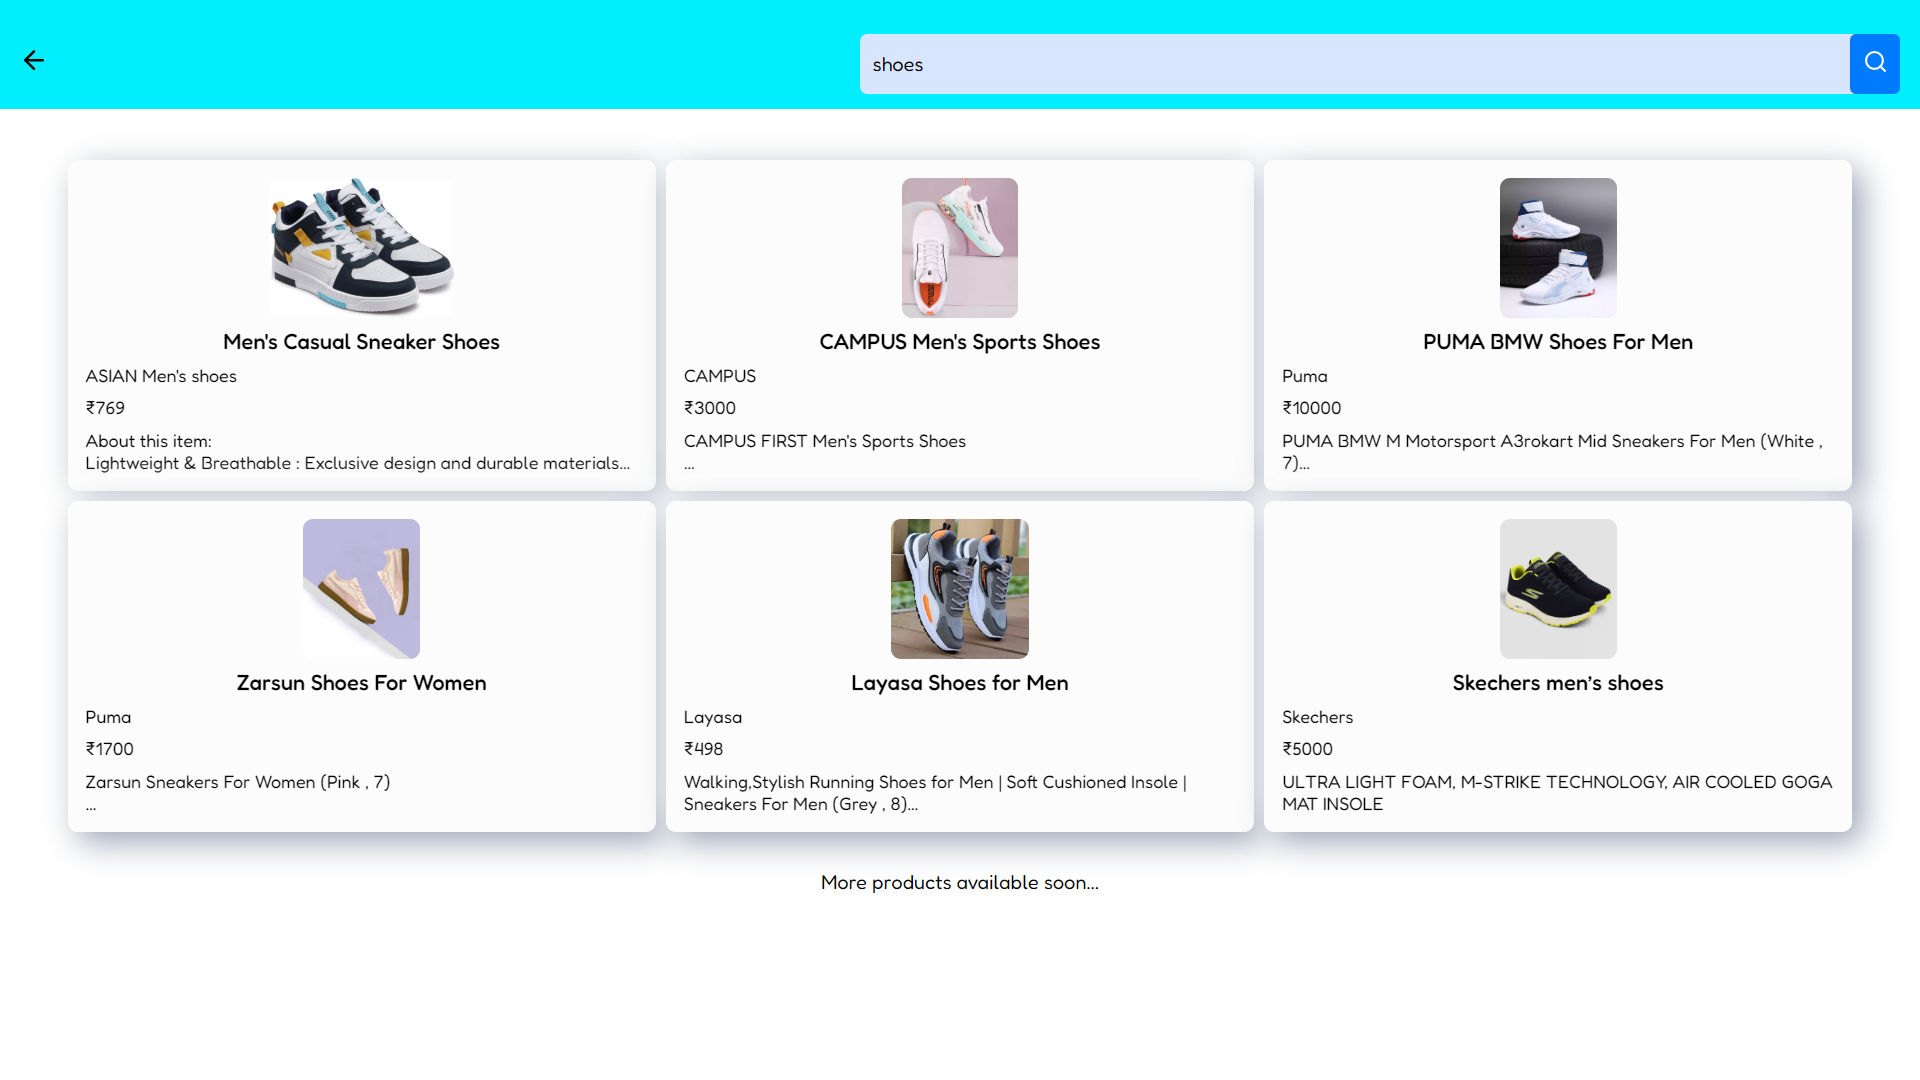Select the title 'CAMPUS Men's Sports Shoes'
This screenshot has width=1920, height=1080.
coord(960,342)
